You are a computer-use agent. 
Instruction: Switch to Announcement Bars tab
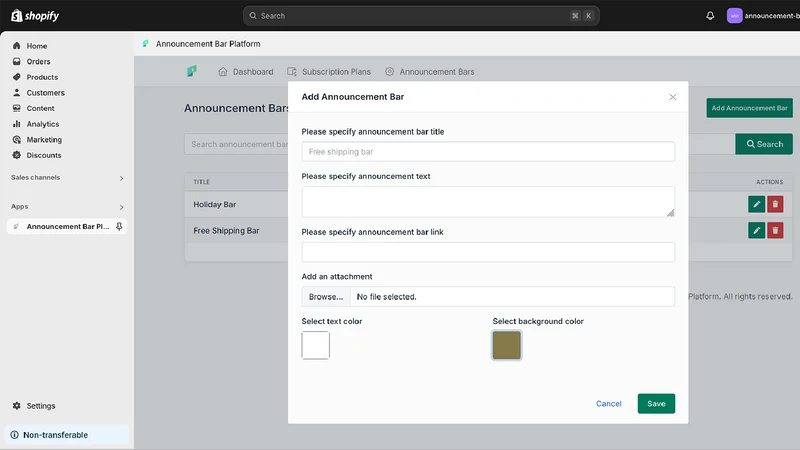[430, 72]
